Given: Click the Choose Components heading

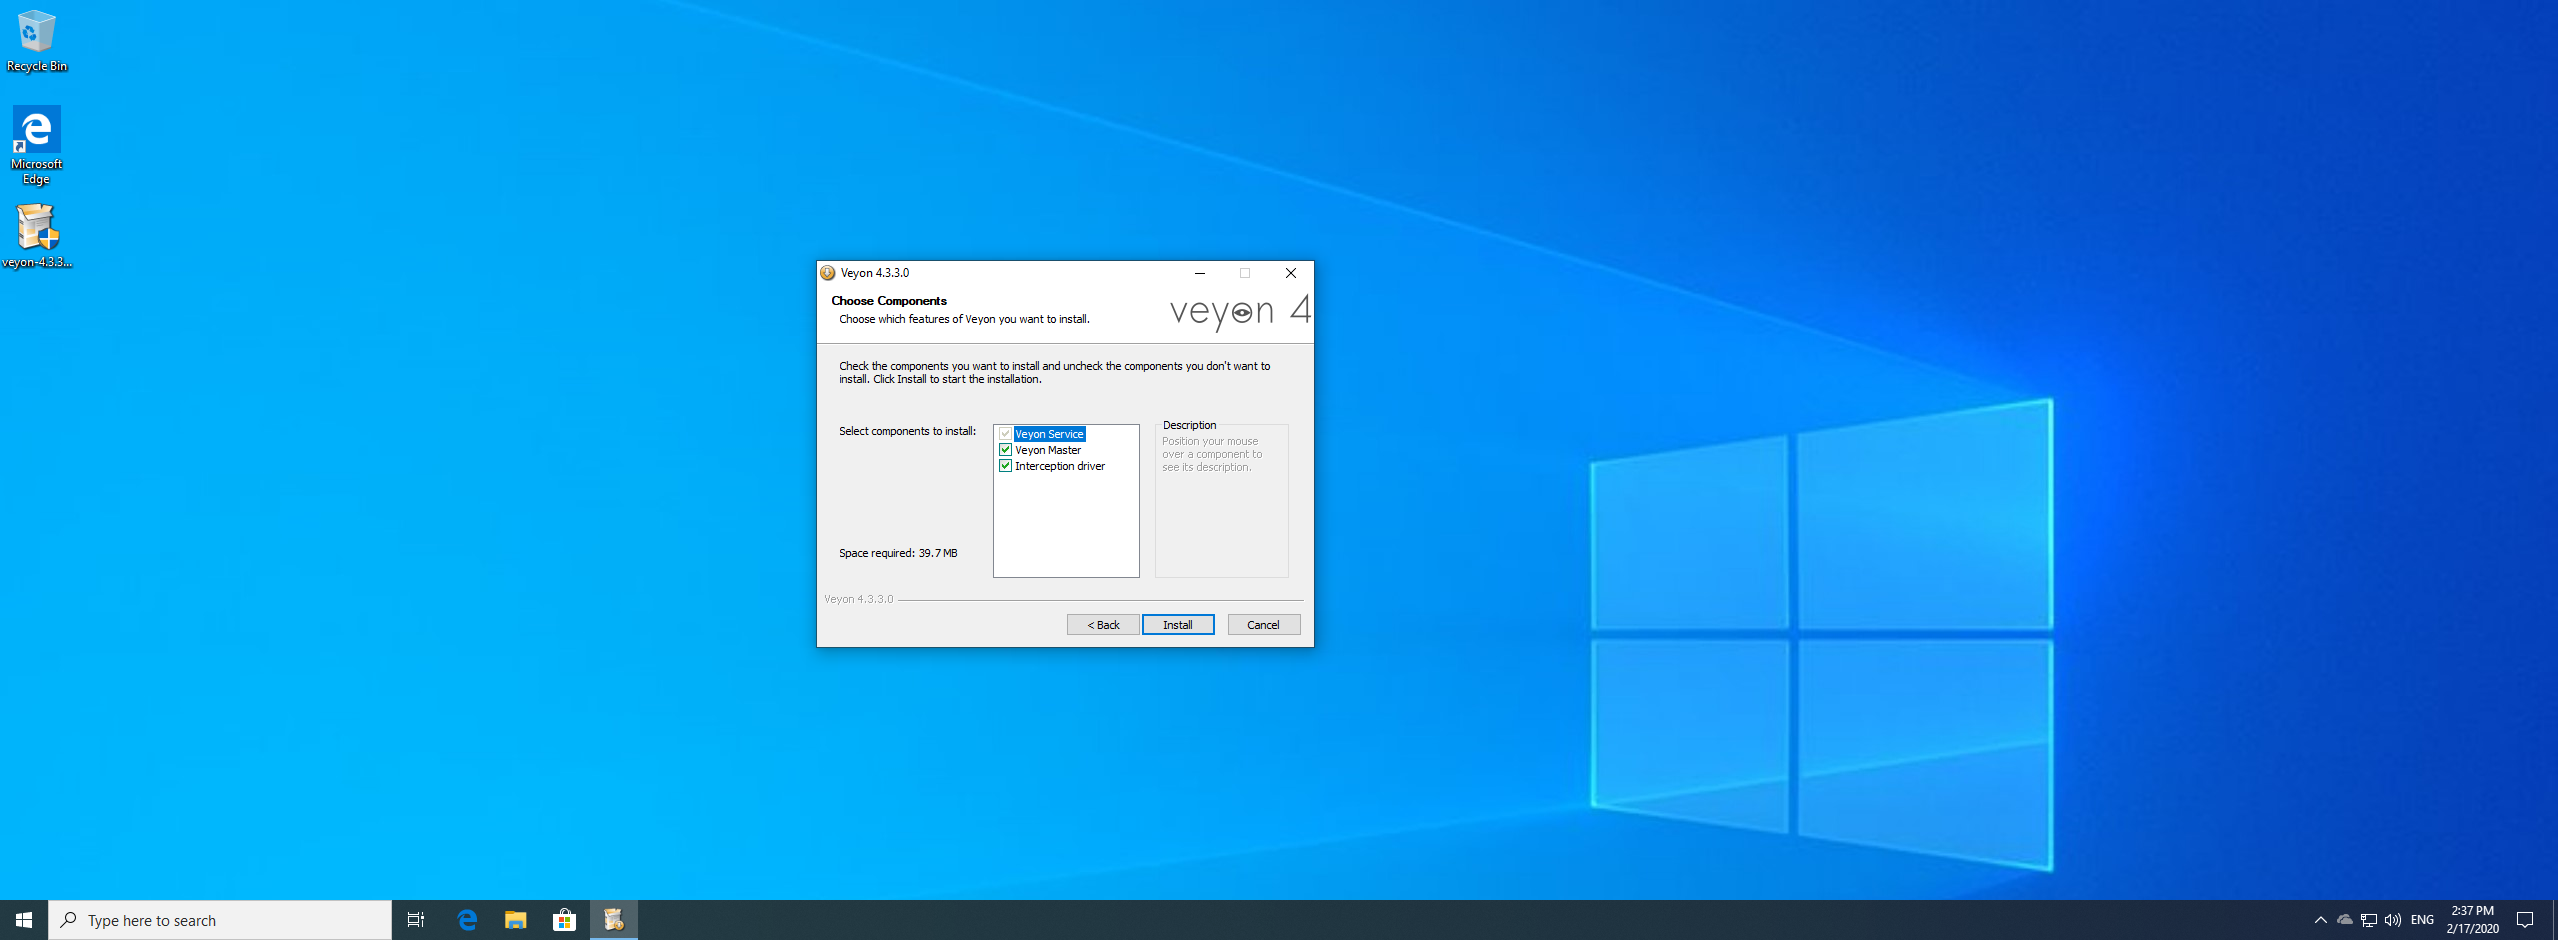Looking at the screenshot, I should point(889,301).
